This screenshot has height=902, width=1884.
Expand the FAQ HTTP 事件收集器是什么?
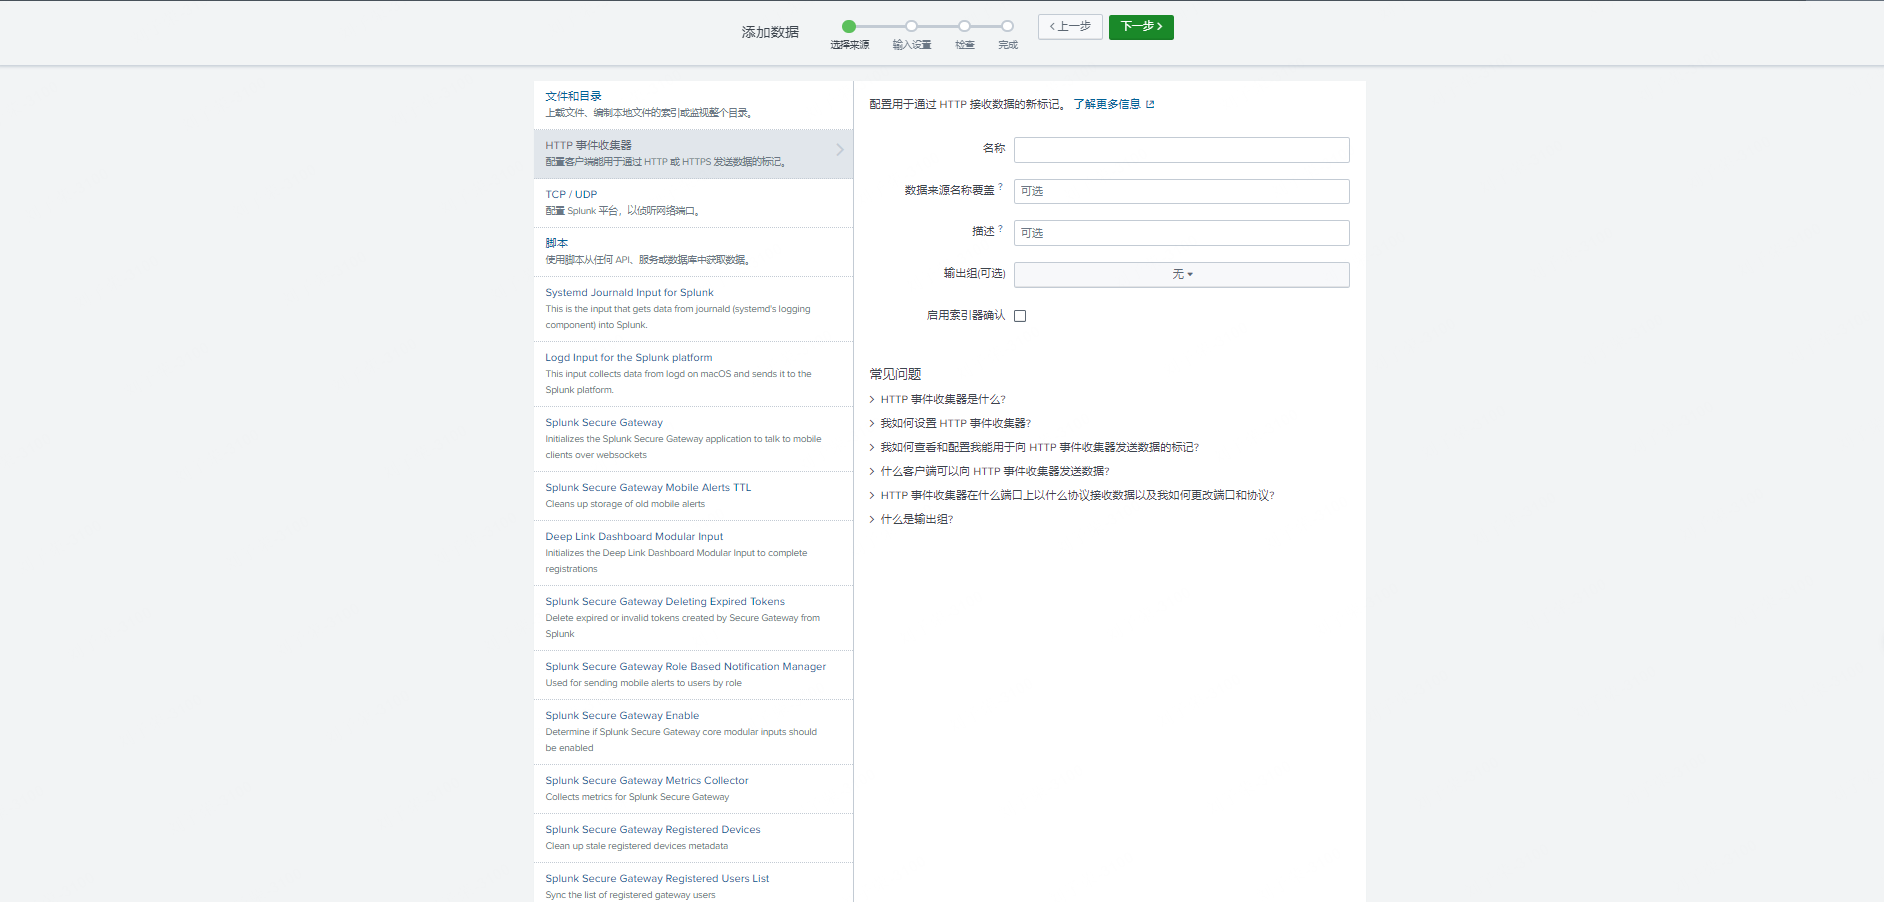click(942, 399)
